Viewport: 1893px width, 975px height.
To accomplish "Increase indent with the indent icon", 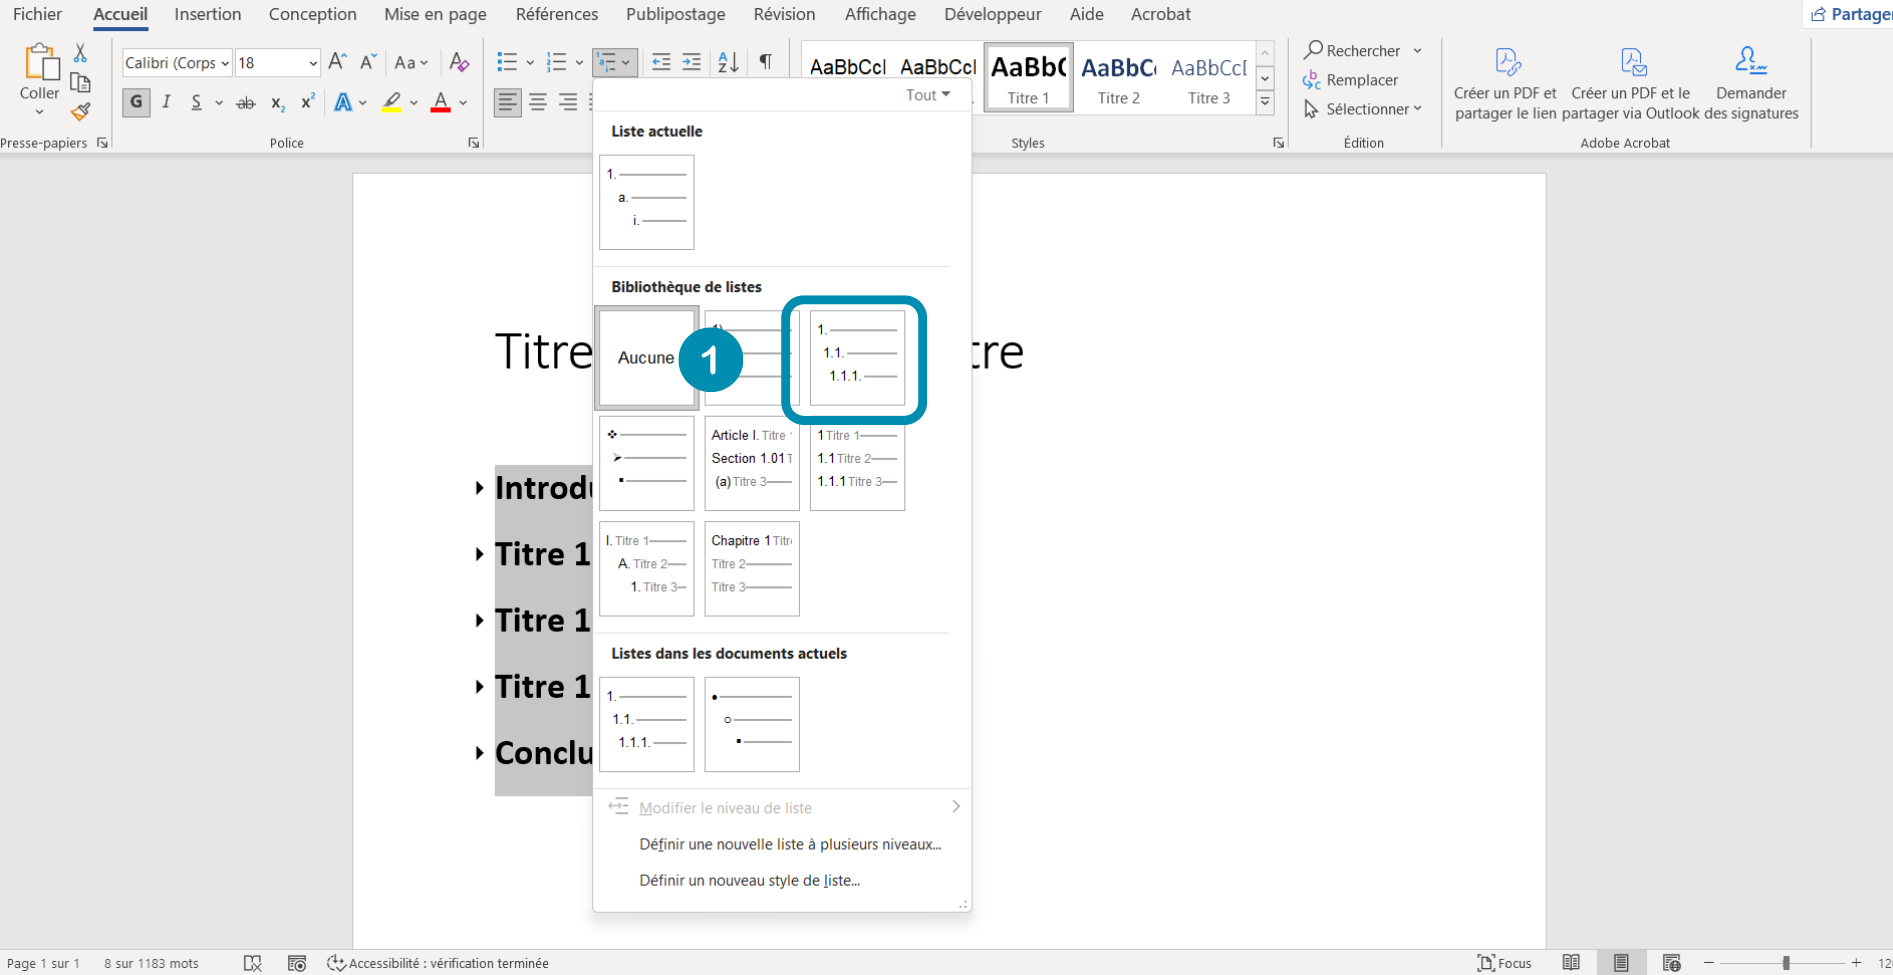I will [x=691, y=62].
